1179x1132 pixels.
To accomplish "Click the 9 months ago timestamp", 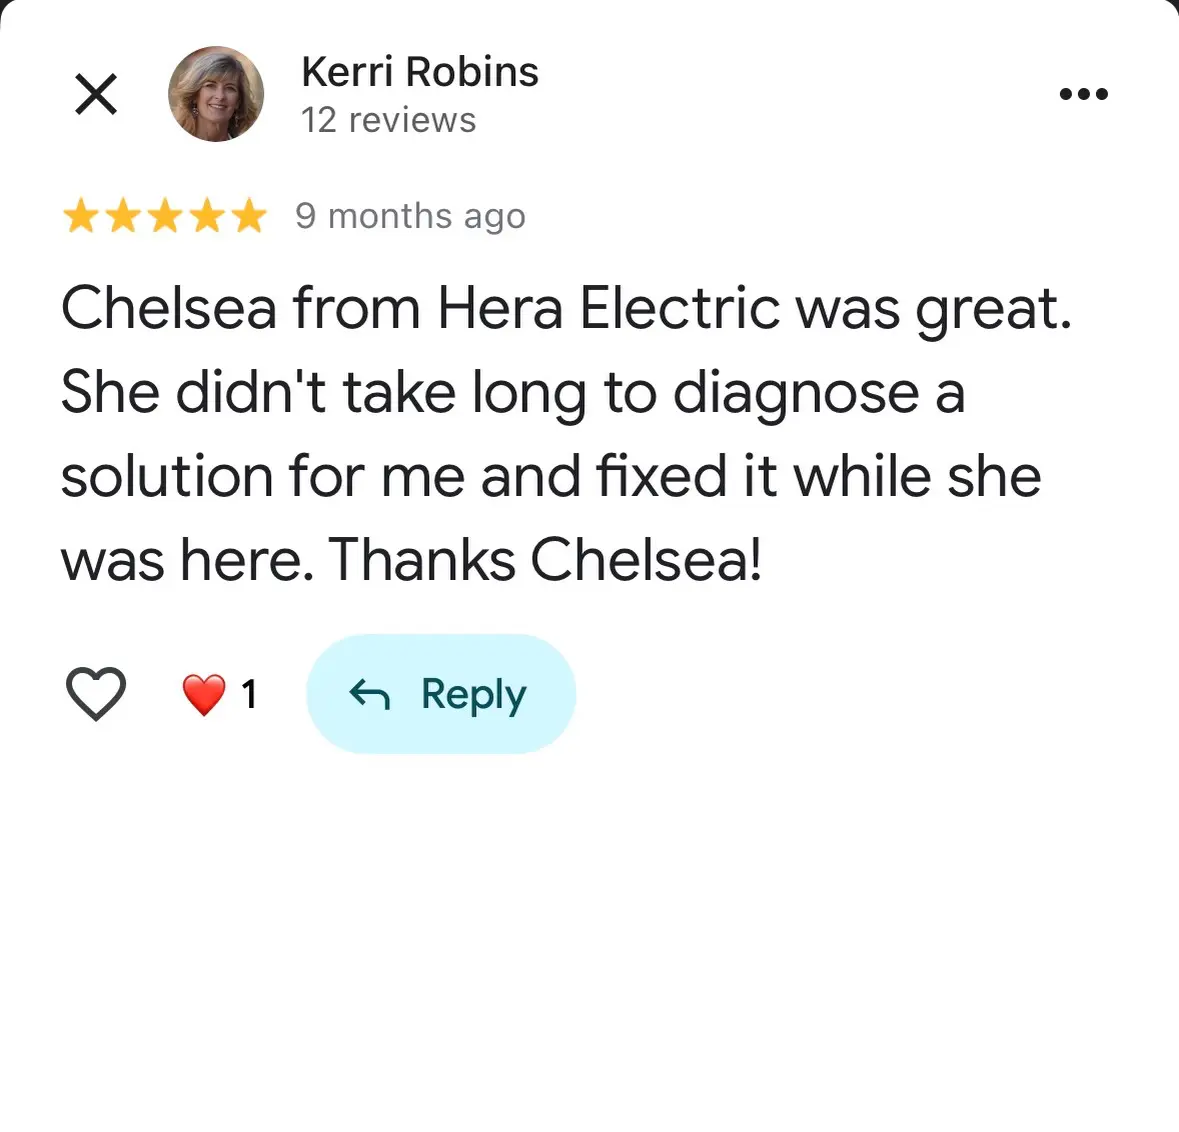I will click(x=410, y=215).
